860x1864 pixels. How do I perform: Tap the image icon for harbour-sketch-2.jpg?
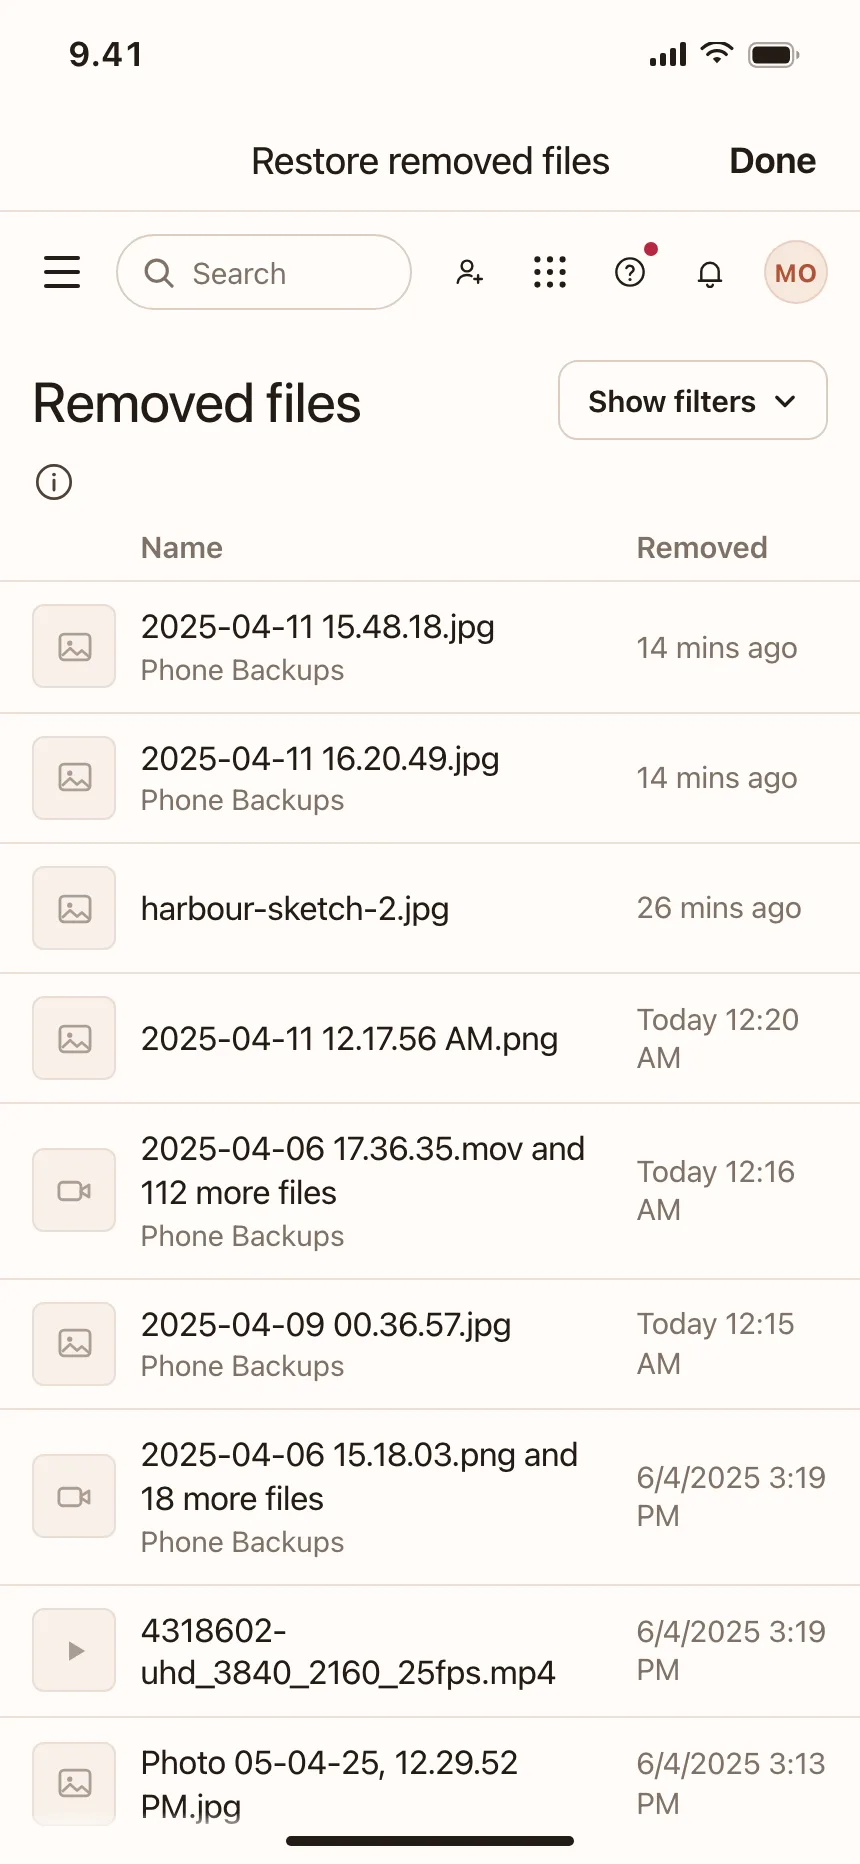(74, 908)
